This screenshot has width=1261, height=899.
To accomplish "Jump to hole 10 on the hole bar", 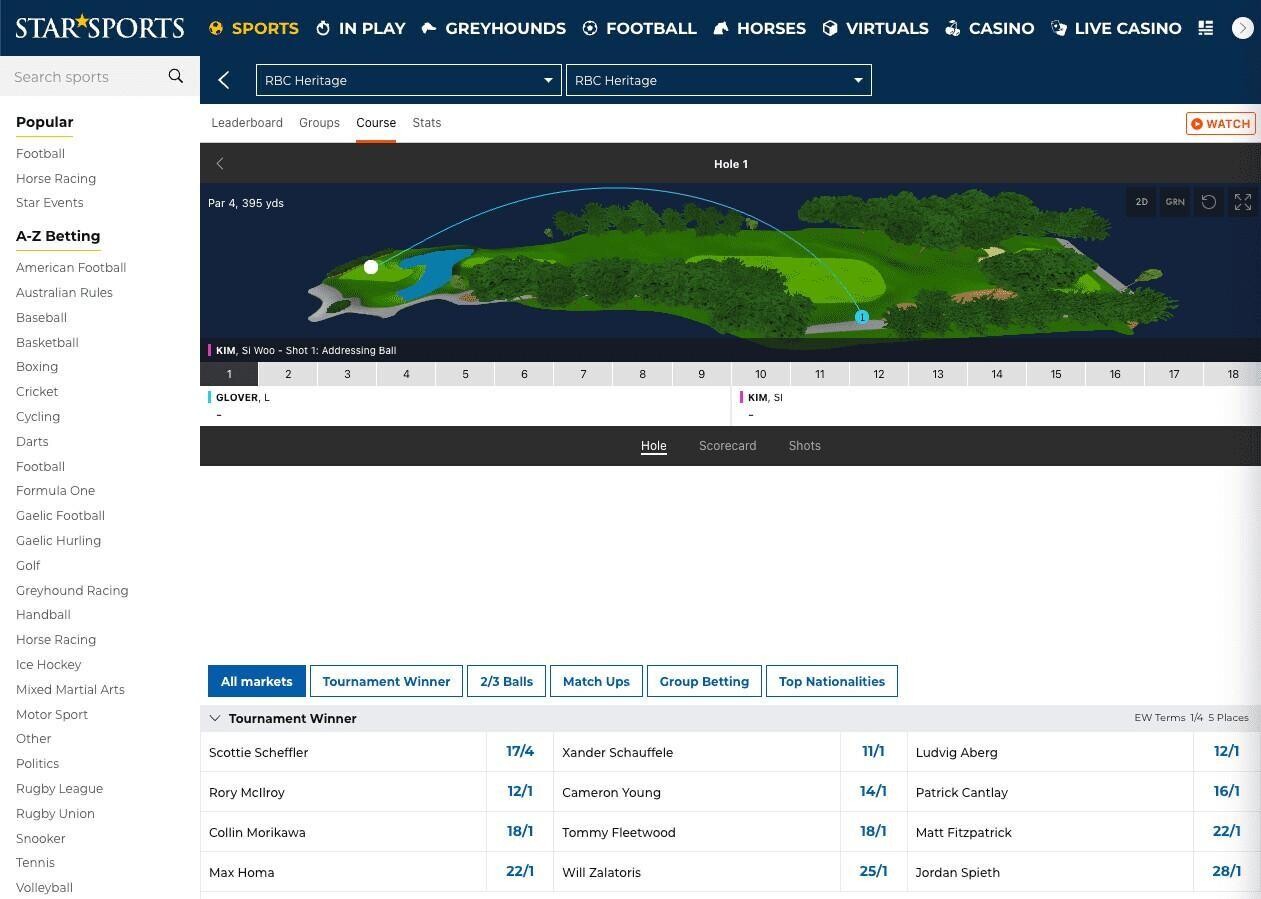I will (x=760, y=374).
